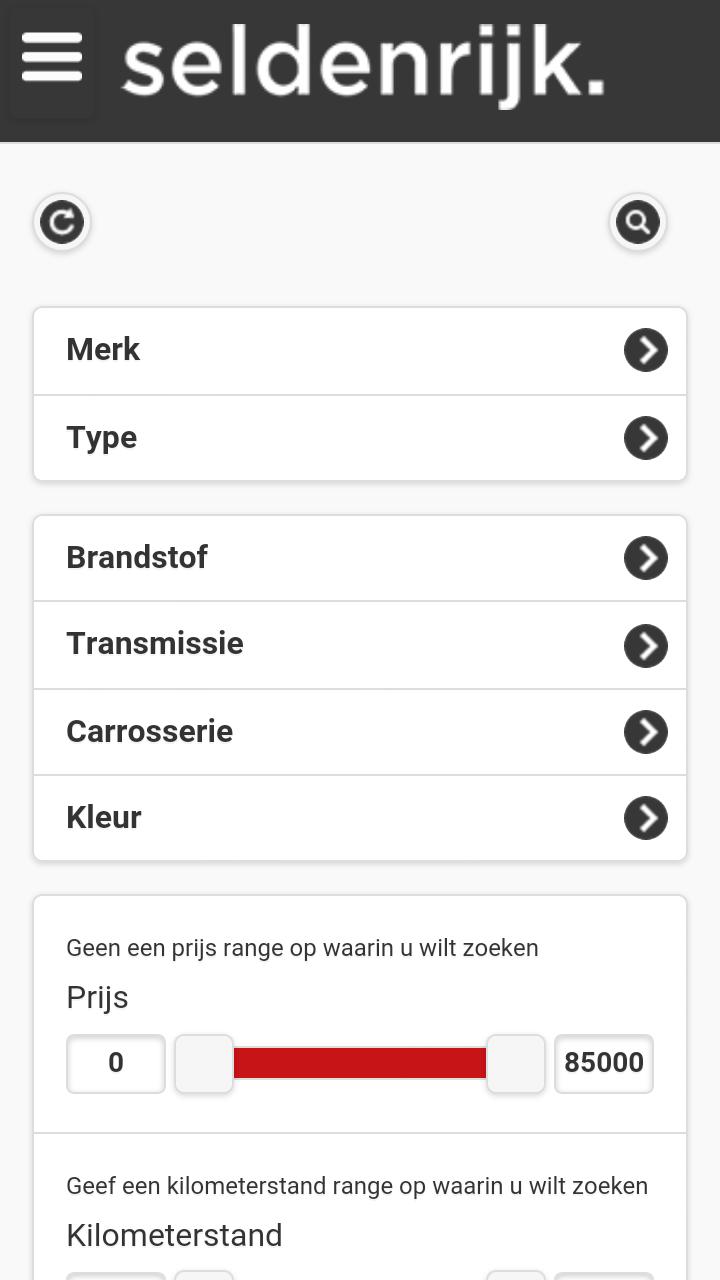Click the reset filters refresh icon
Screen dimensions: 720x1280
(x=62, y=222)
